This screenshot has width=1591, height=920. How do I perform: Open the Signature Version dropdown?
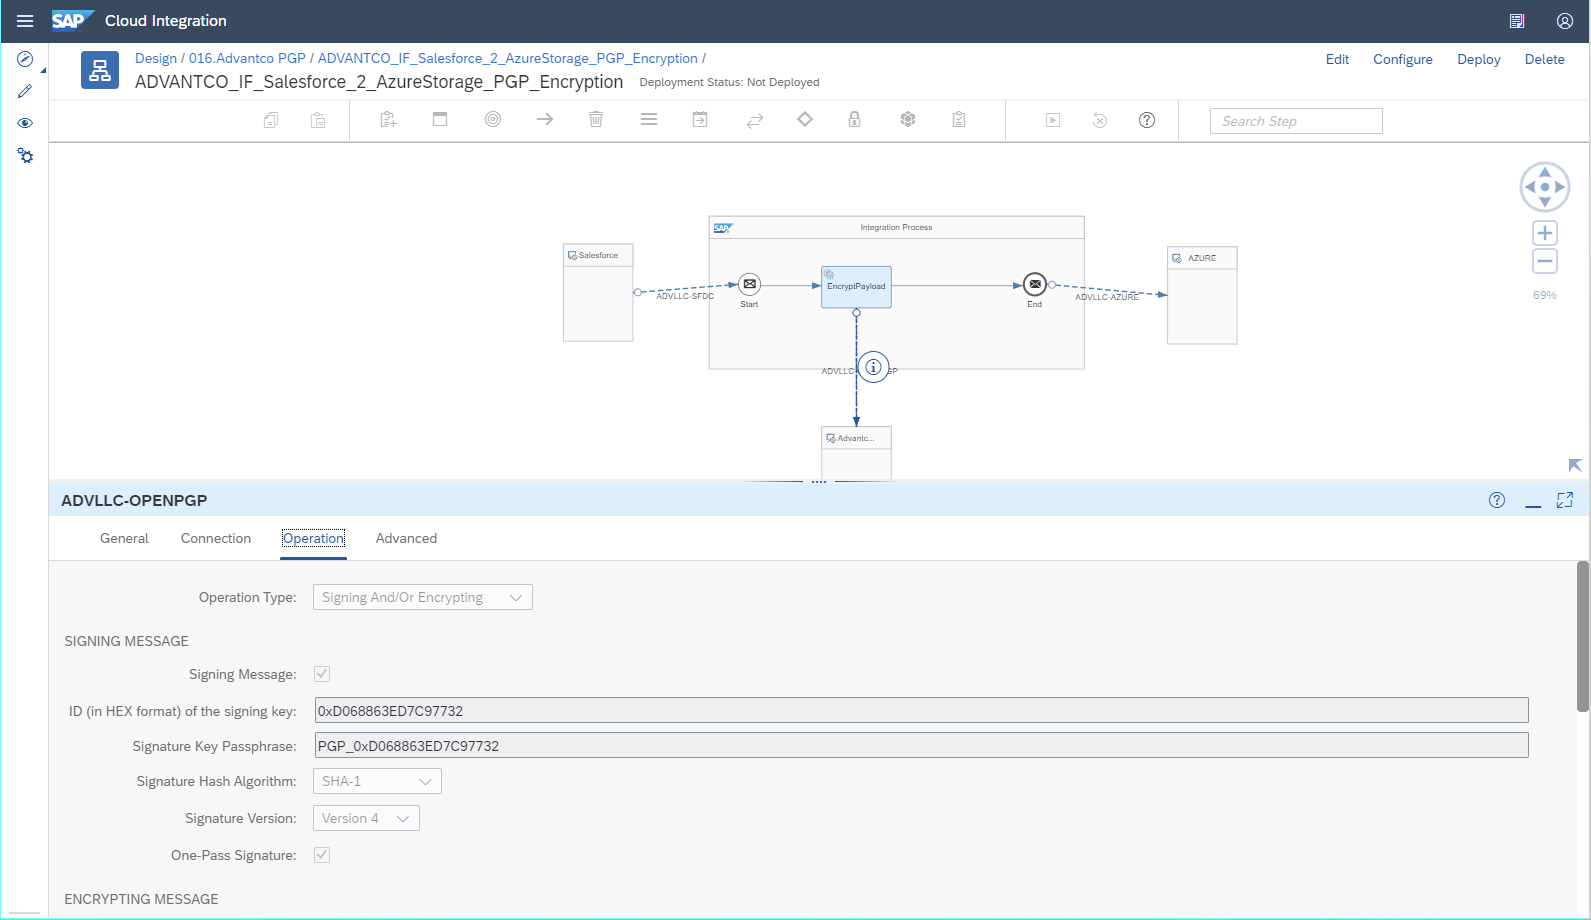click(366, 818)
